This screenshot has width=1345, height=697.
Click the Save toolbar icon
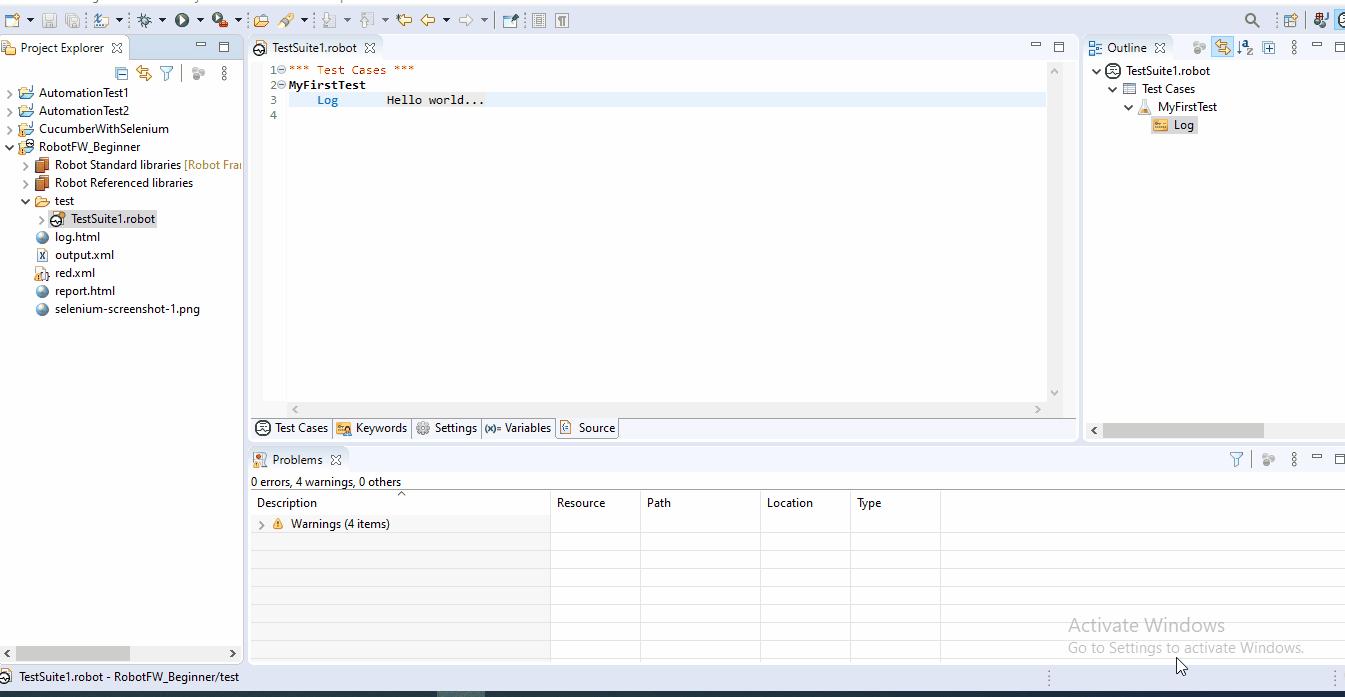pos(49,20)
